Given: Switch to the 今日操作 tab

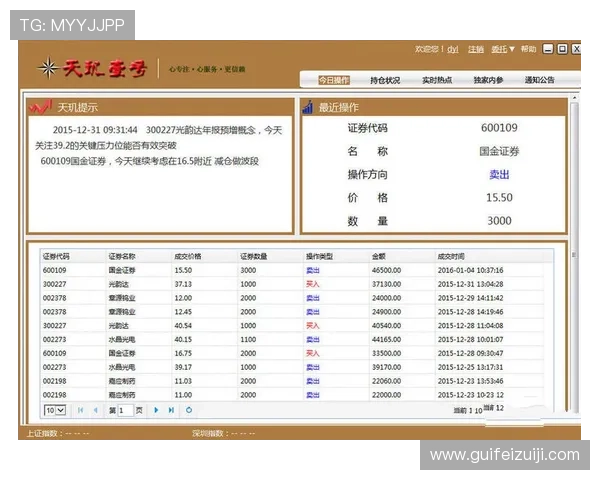Looking at the screenshot, I should click(x=334, y=80).
